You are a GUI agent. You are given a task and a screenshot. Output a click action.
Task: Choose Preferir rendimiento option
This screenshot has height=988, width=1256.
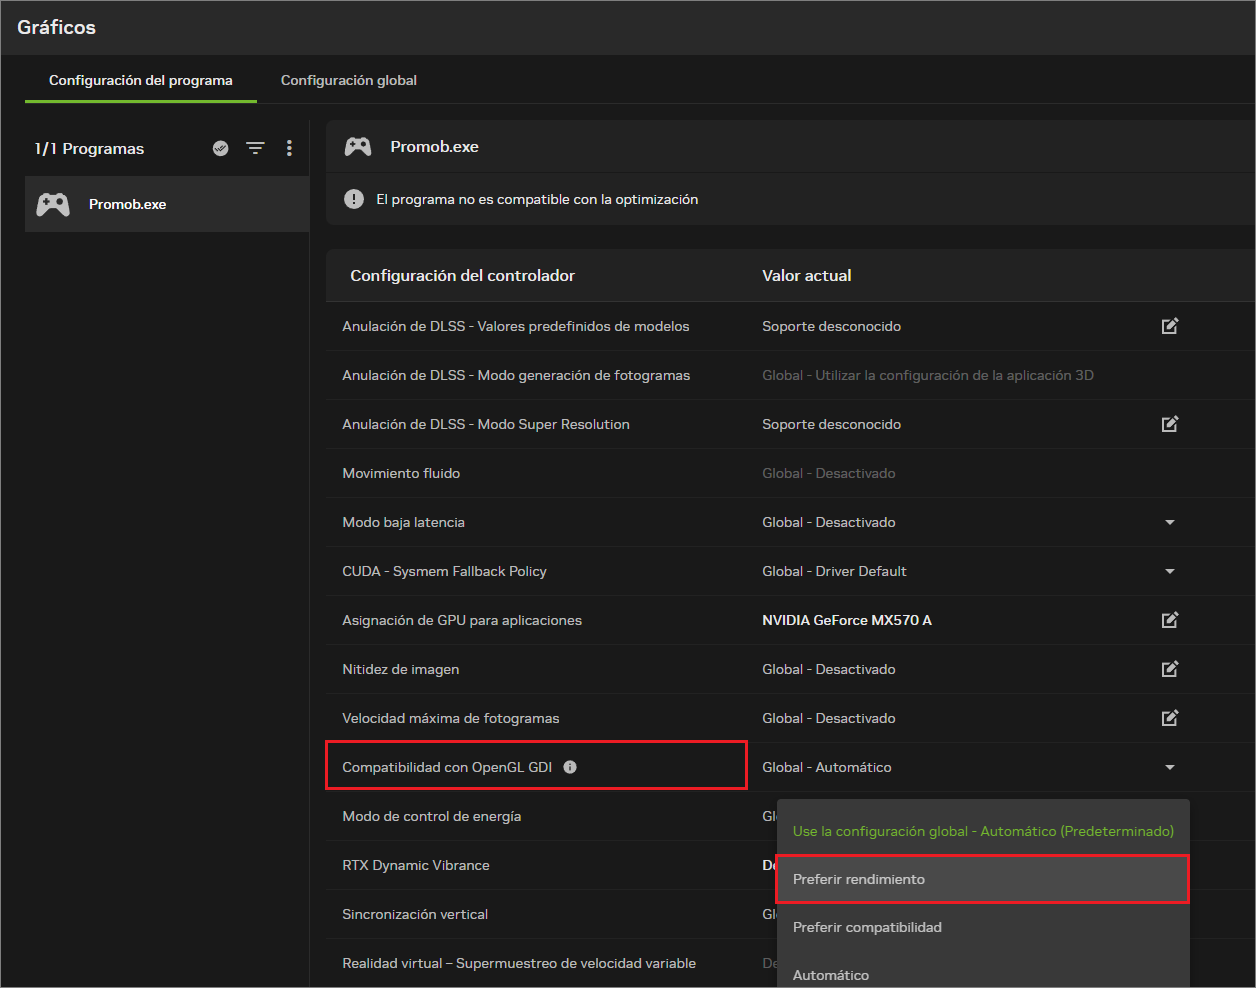[x=983, y=879]
